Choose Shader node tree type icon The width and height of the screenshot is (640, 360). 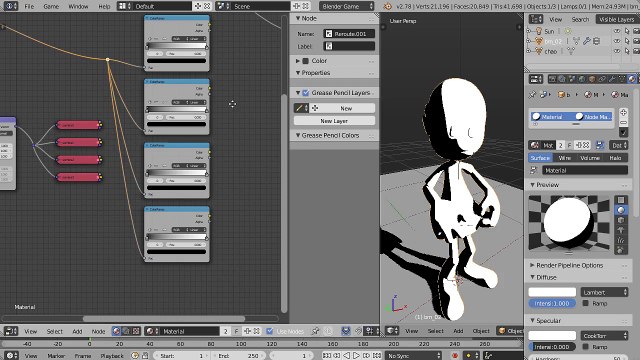(117, 331)
